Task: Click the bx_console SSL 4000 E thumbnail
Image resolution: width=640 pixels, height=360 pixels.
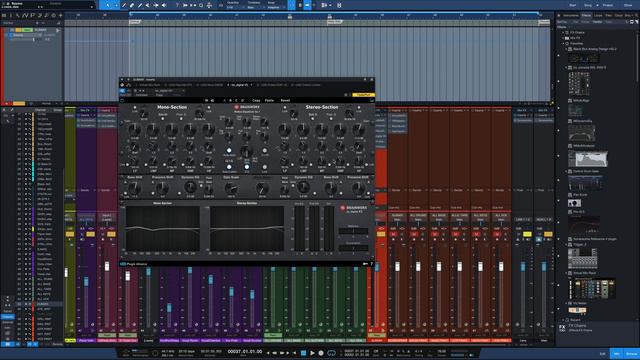Action: [579, 83]
